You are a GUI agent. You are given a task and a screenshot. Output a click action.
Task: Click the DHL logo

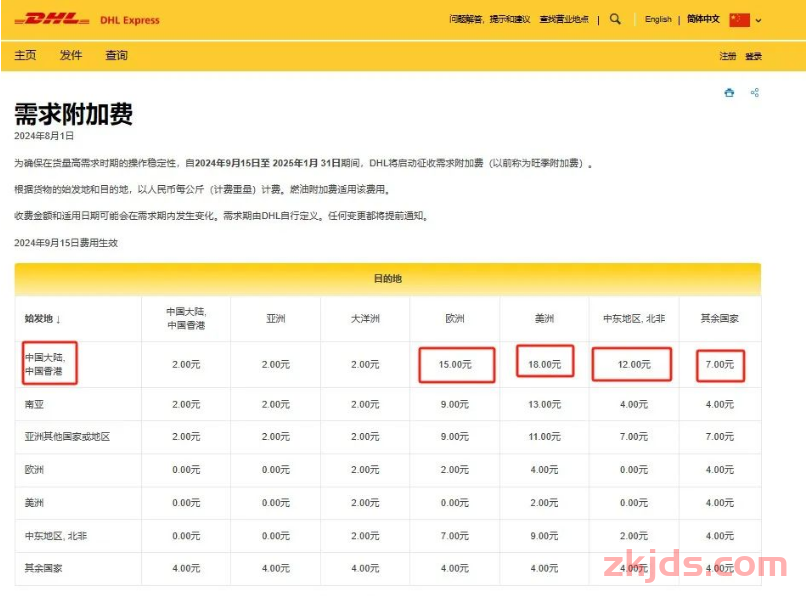(52, 20)
